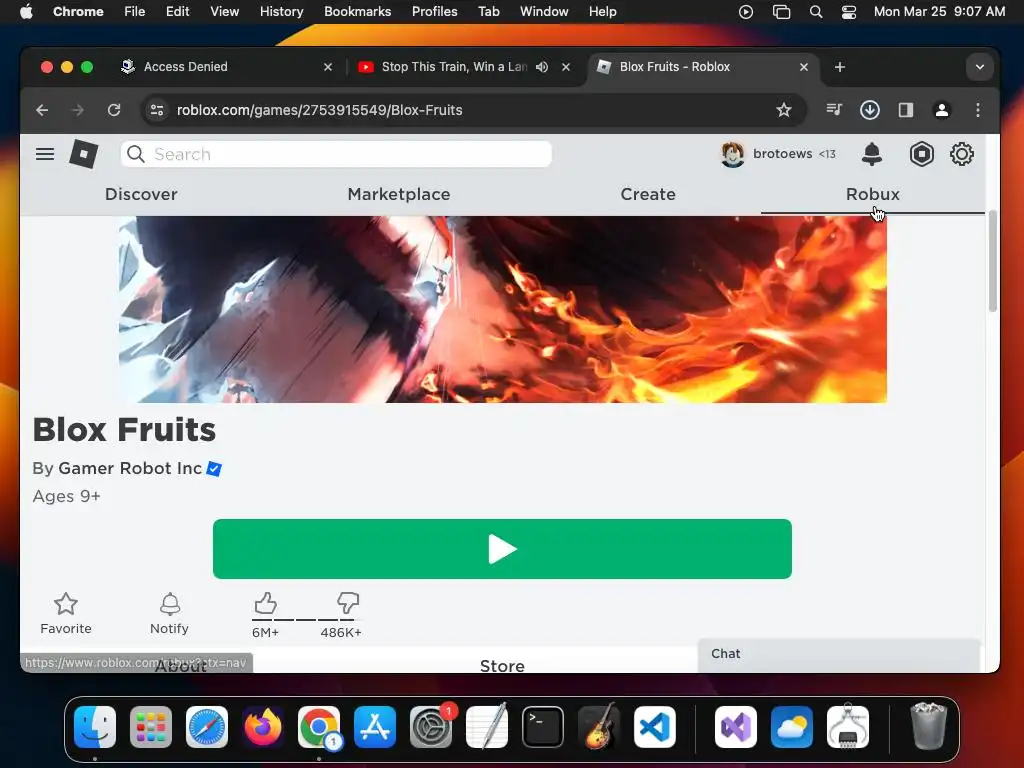Image resolution: width=1024 pixels, height=768 pixels.
Task: Close the Stop This Train tab
Action: 566,67
